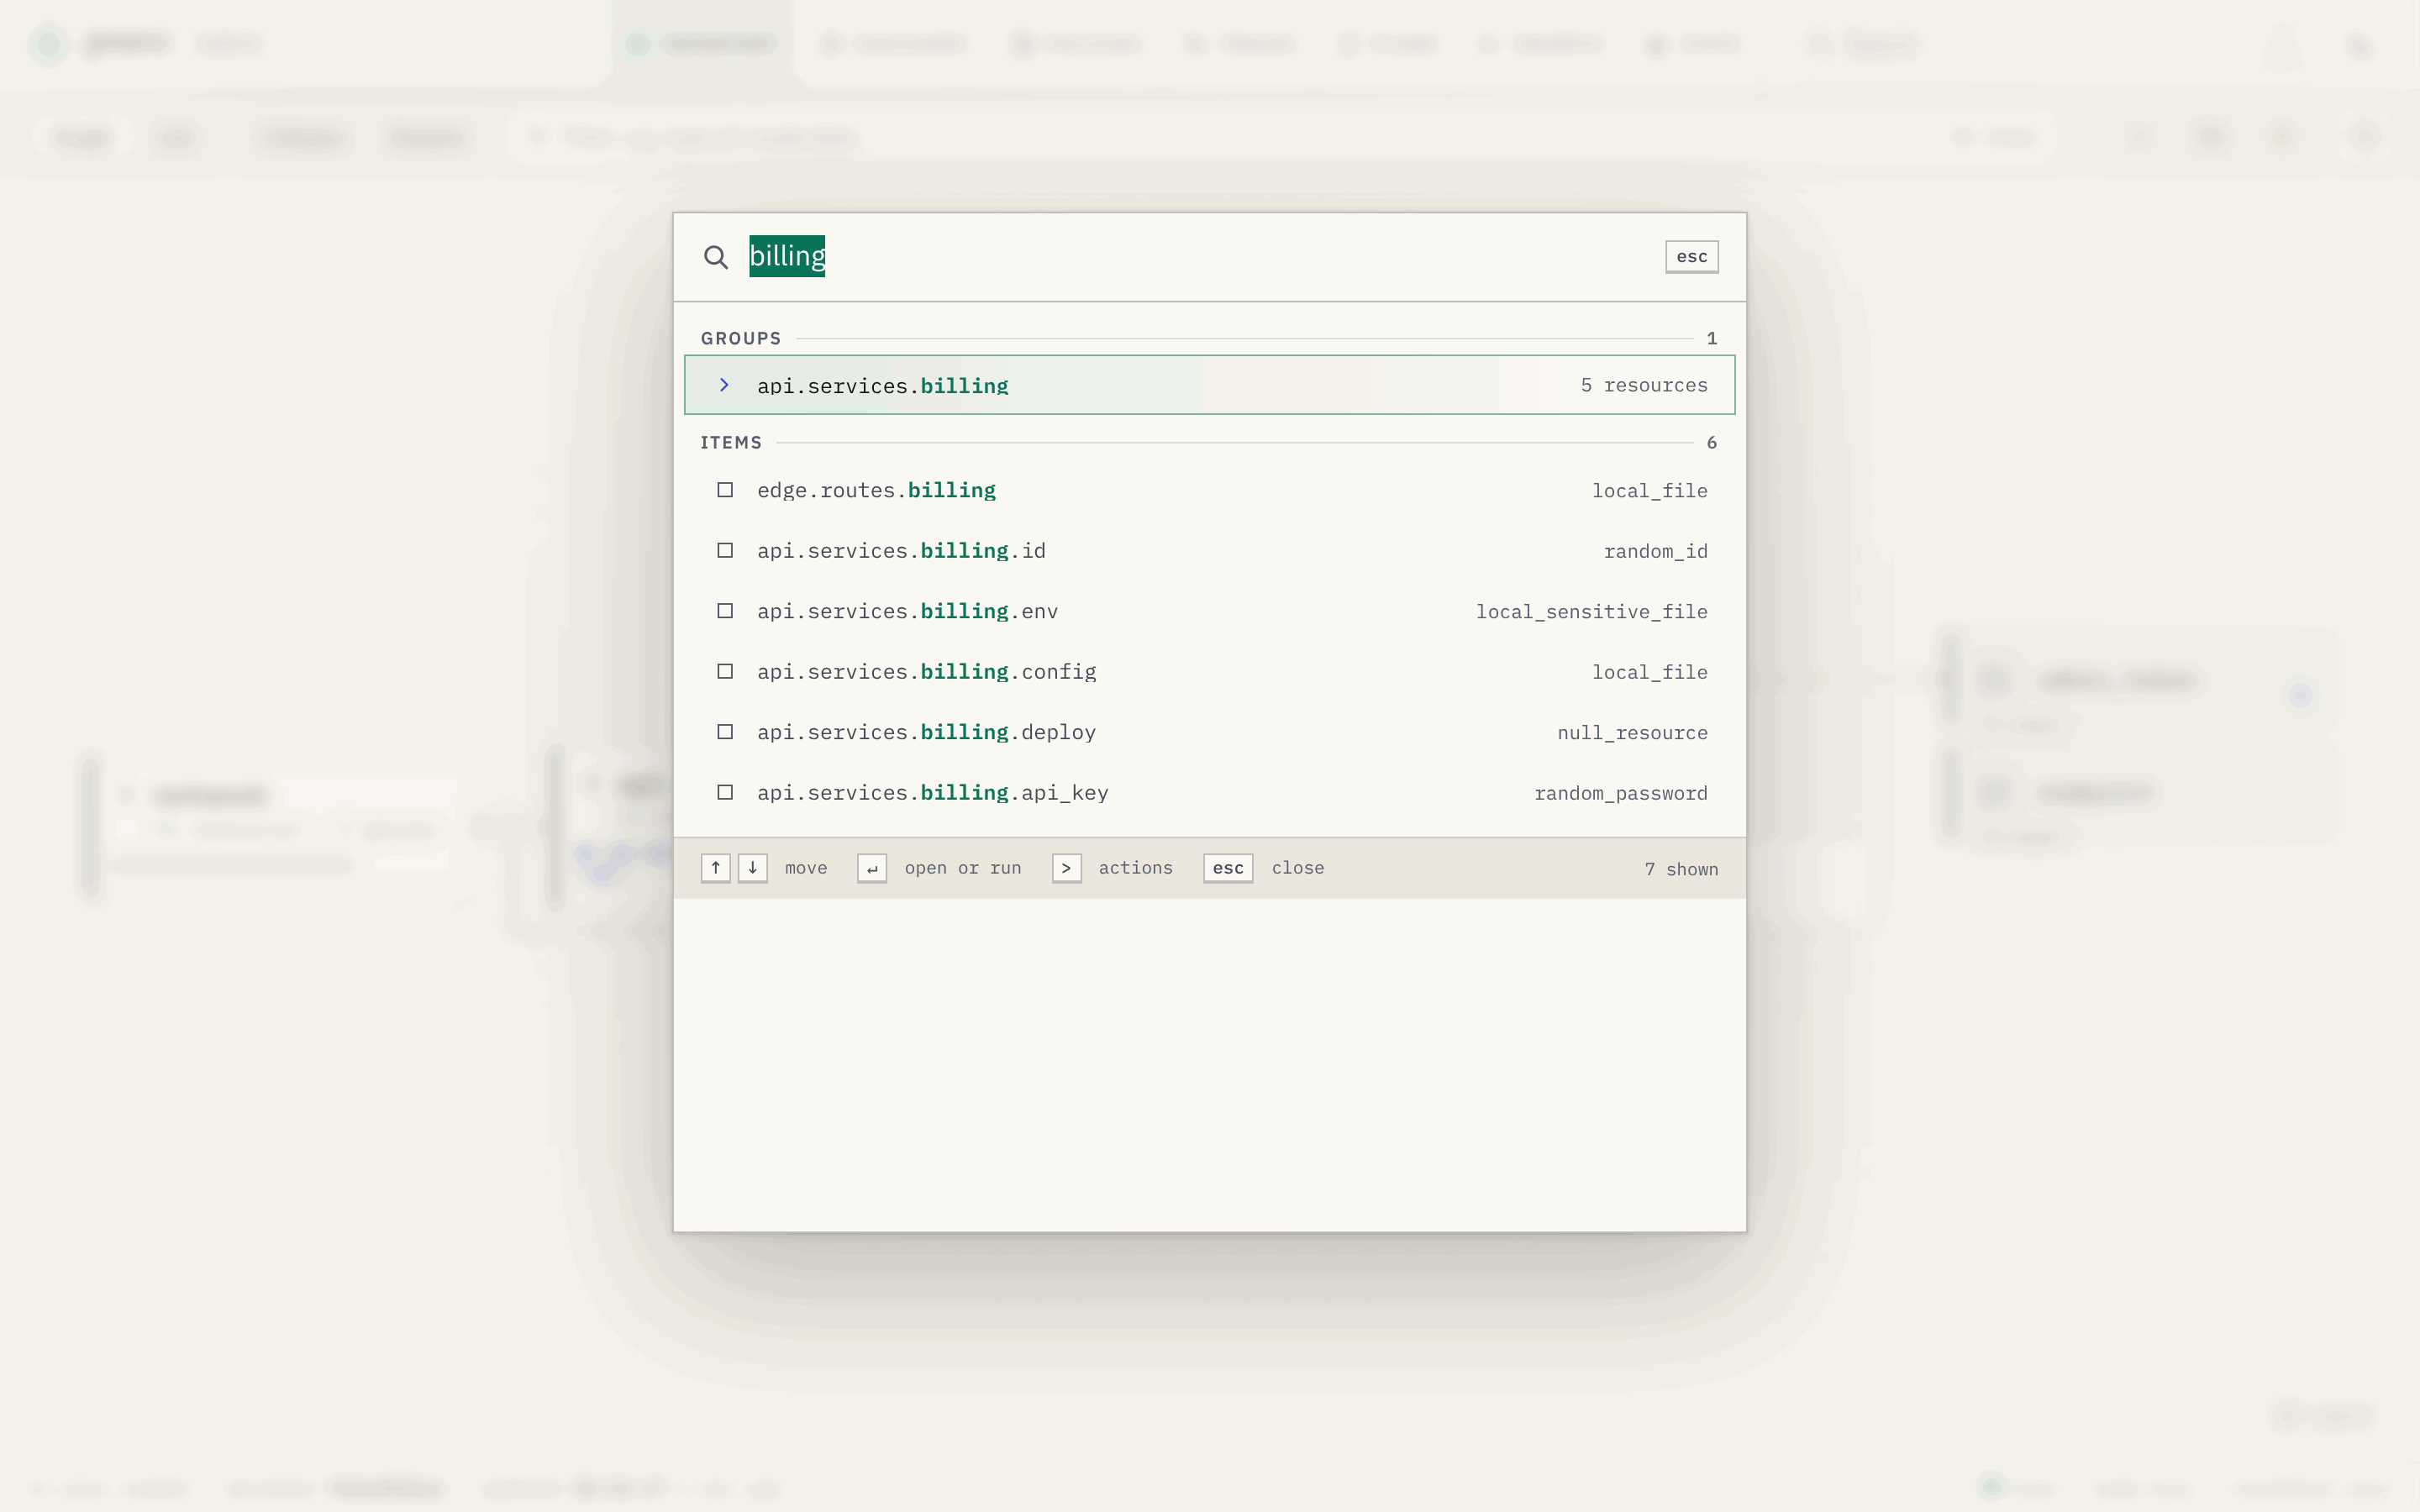The height and width of the screenshot is (1512, 2420).
Task: Click the footer esc close key
Action: coord(1228,868)
